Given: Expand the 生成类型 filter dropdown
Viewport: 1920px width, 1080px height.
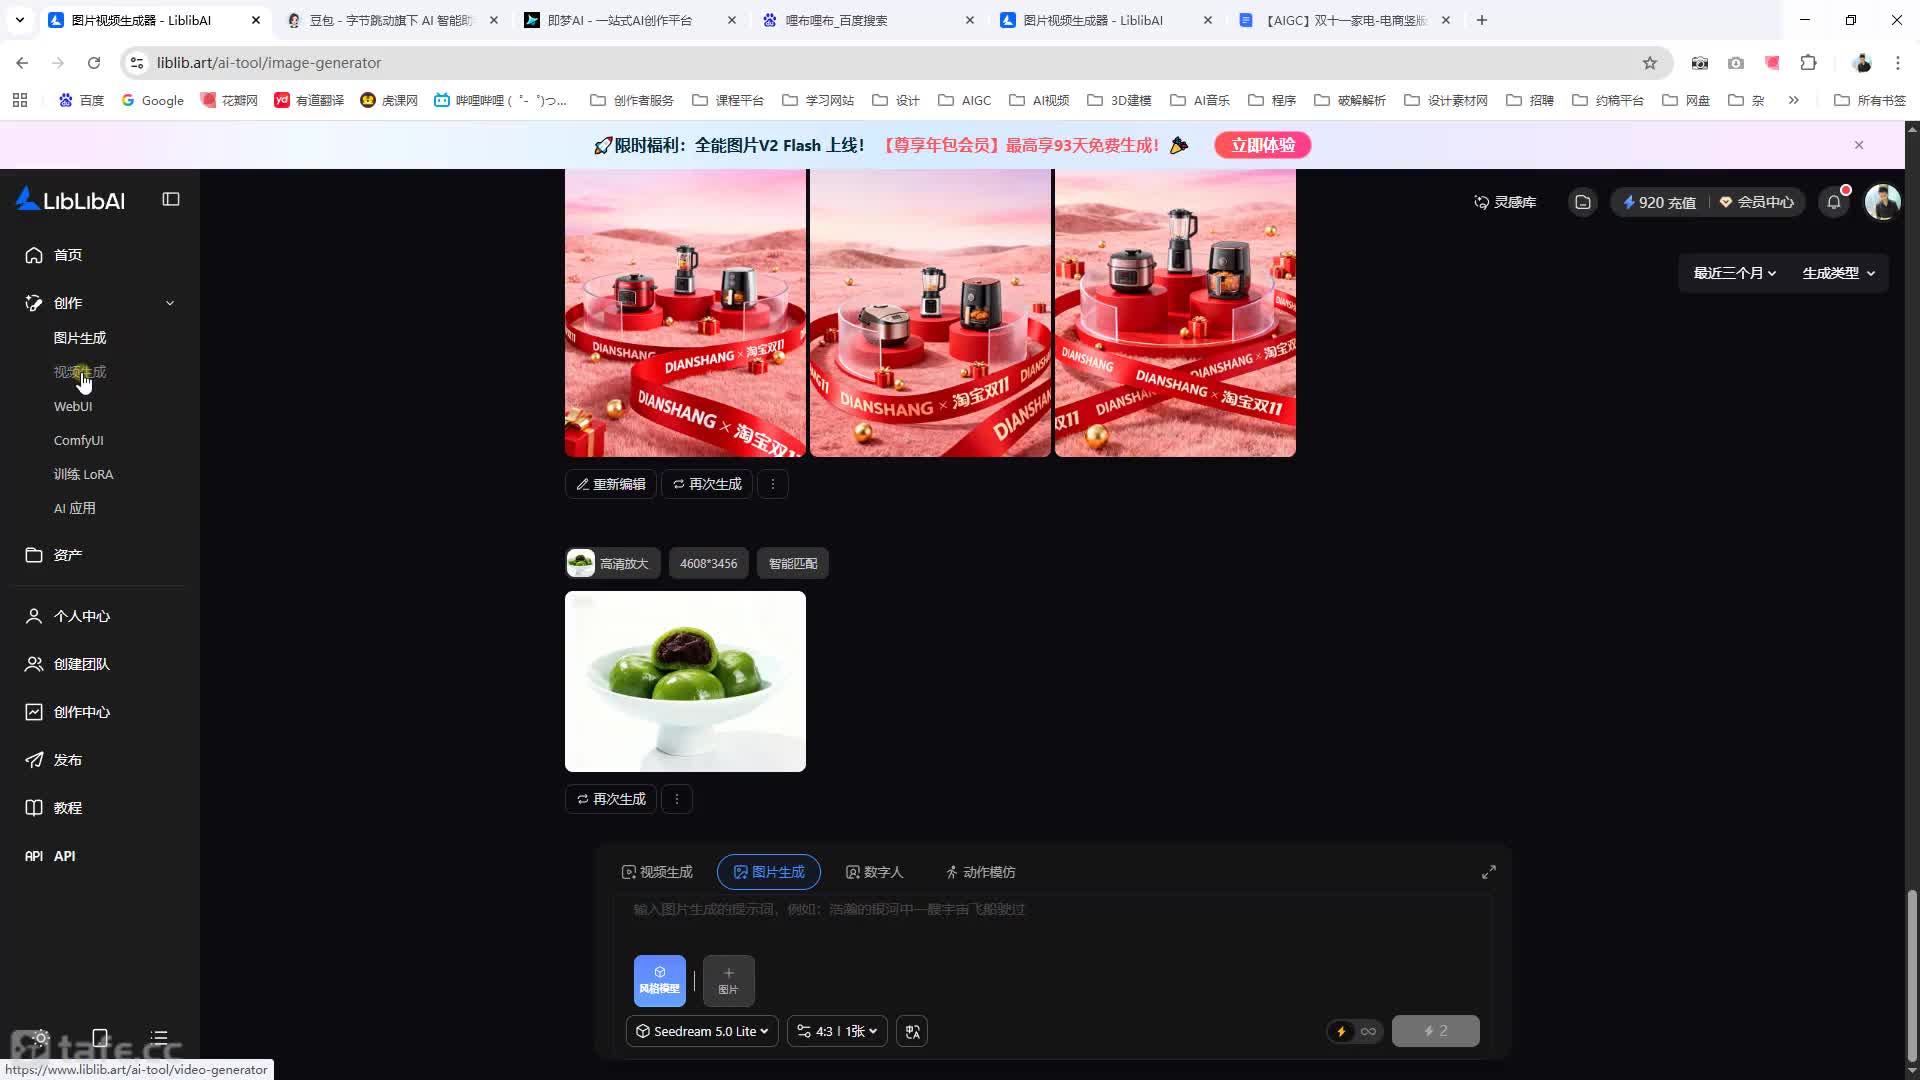Looking at the screenshot, I should coord(1839,273).
